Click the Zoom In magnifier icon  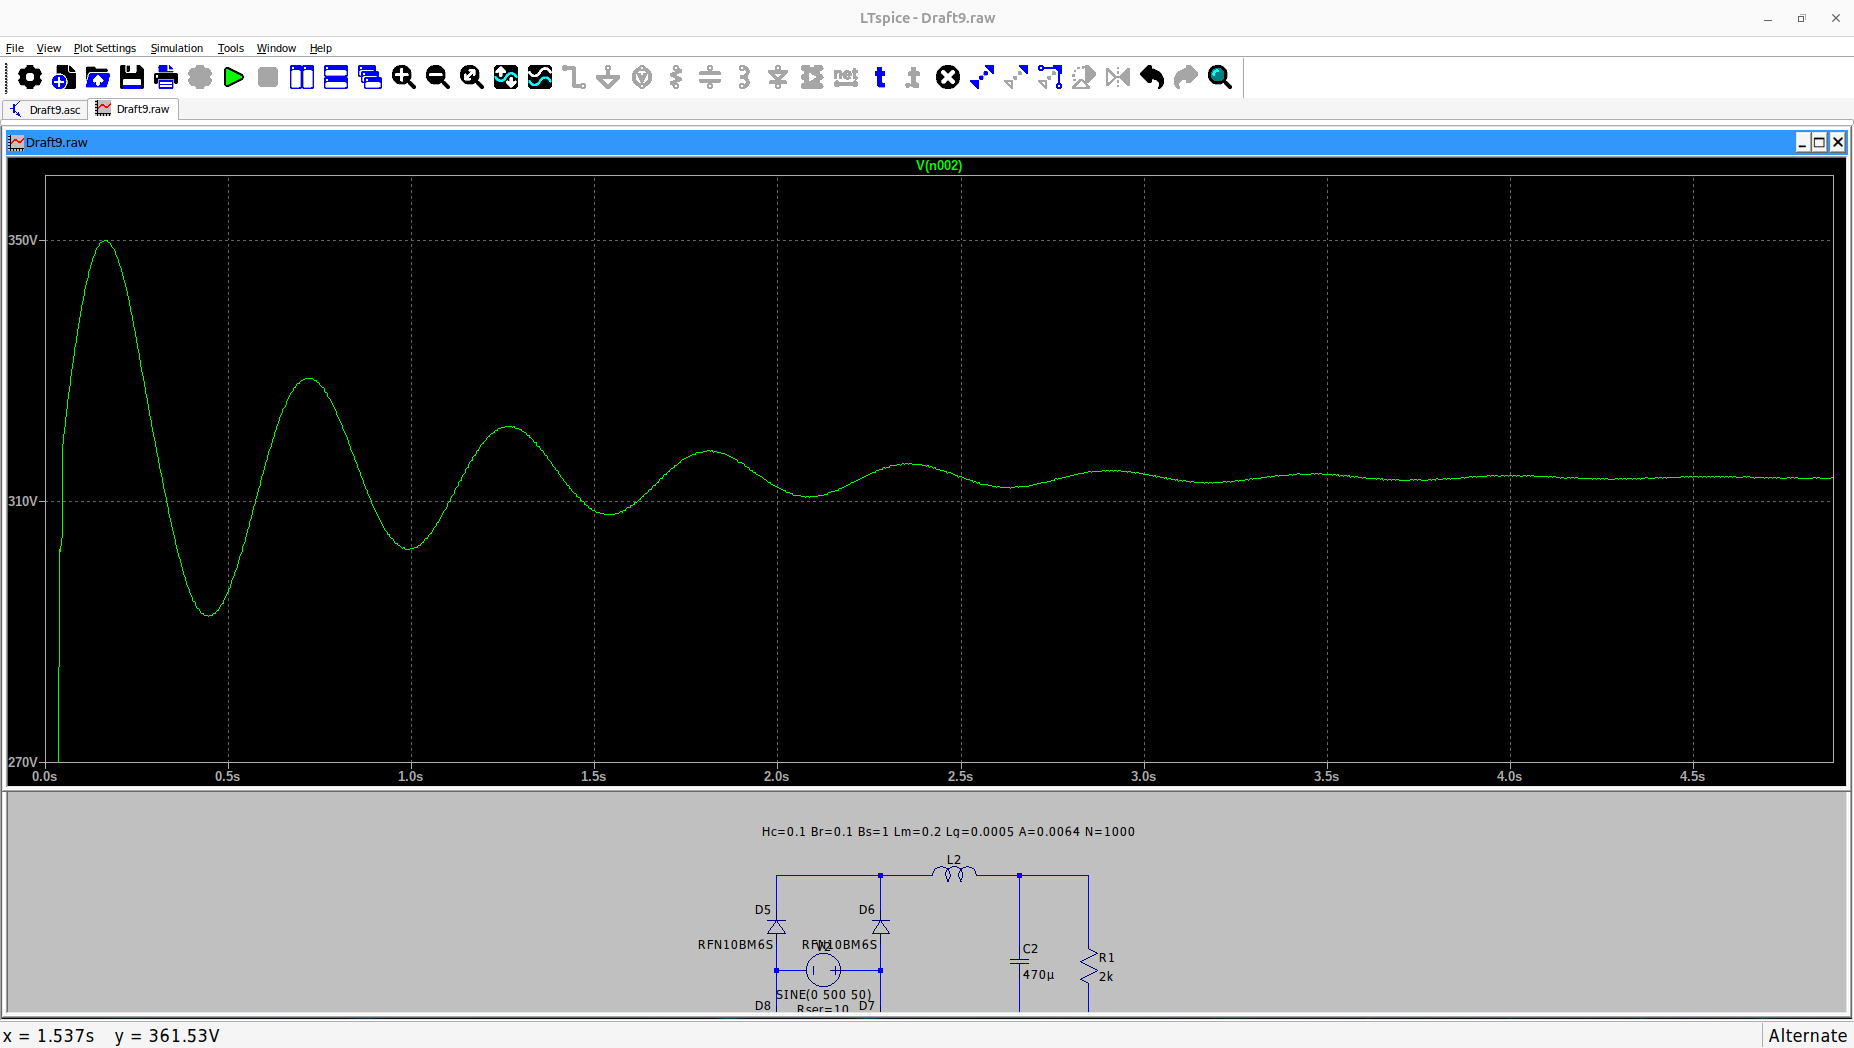coord(404,77)
